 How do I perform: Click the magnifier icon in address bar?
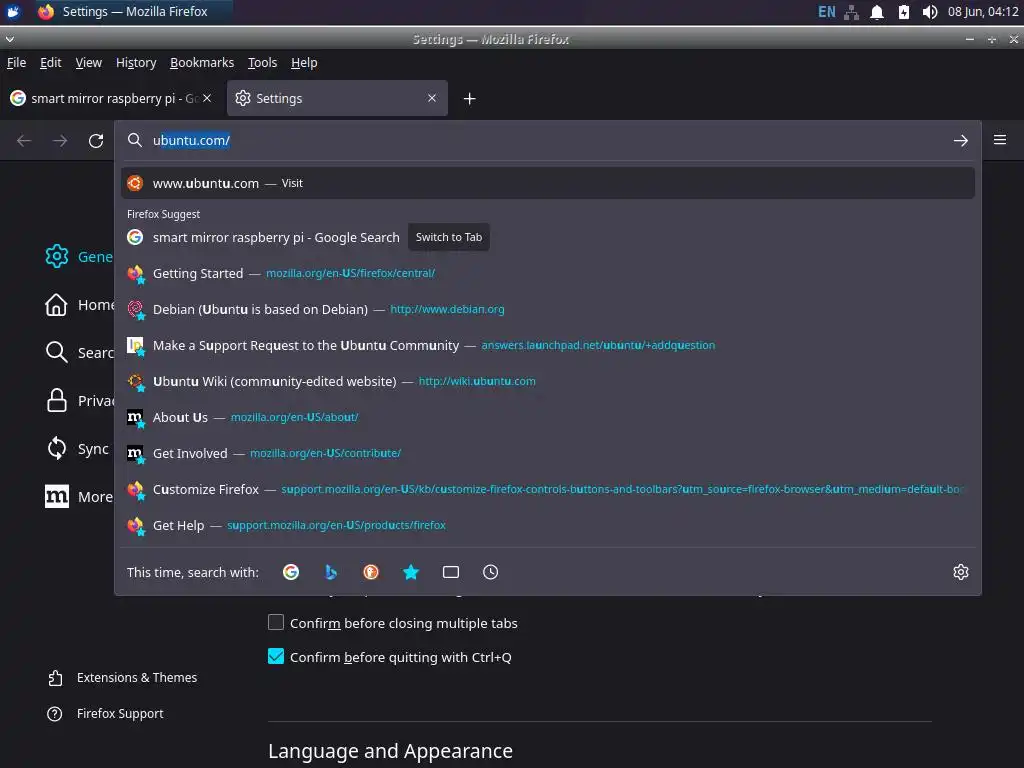point(135,140)
